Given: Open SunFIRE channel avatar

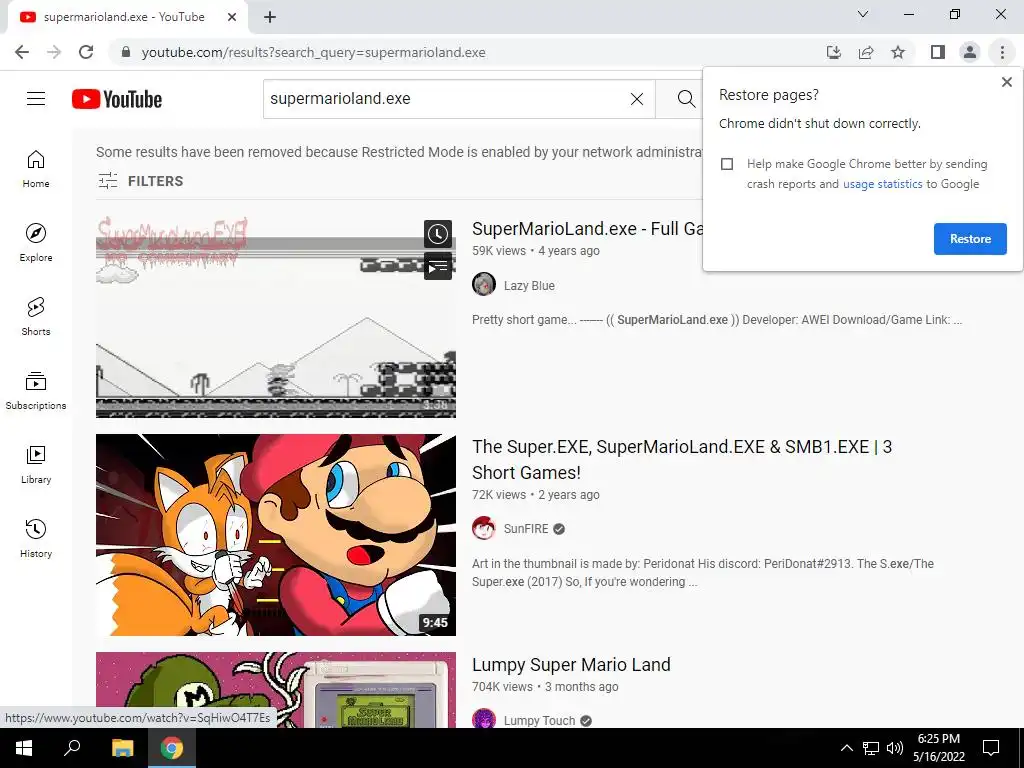Looking at the screenshot, I should point(484,528).
